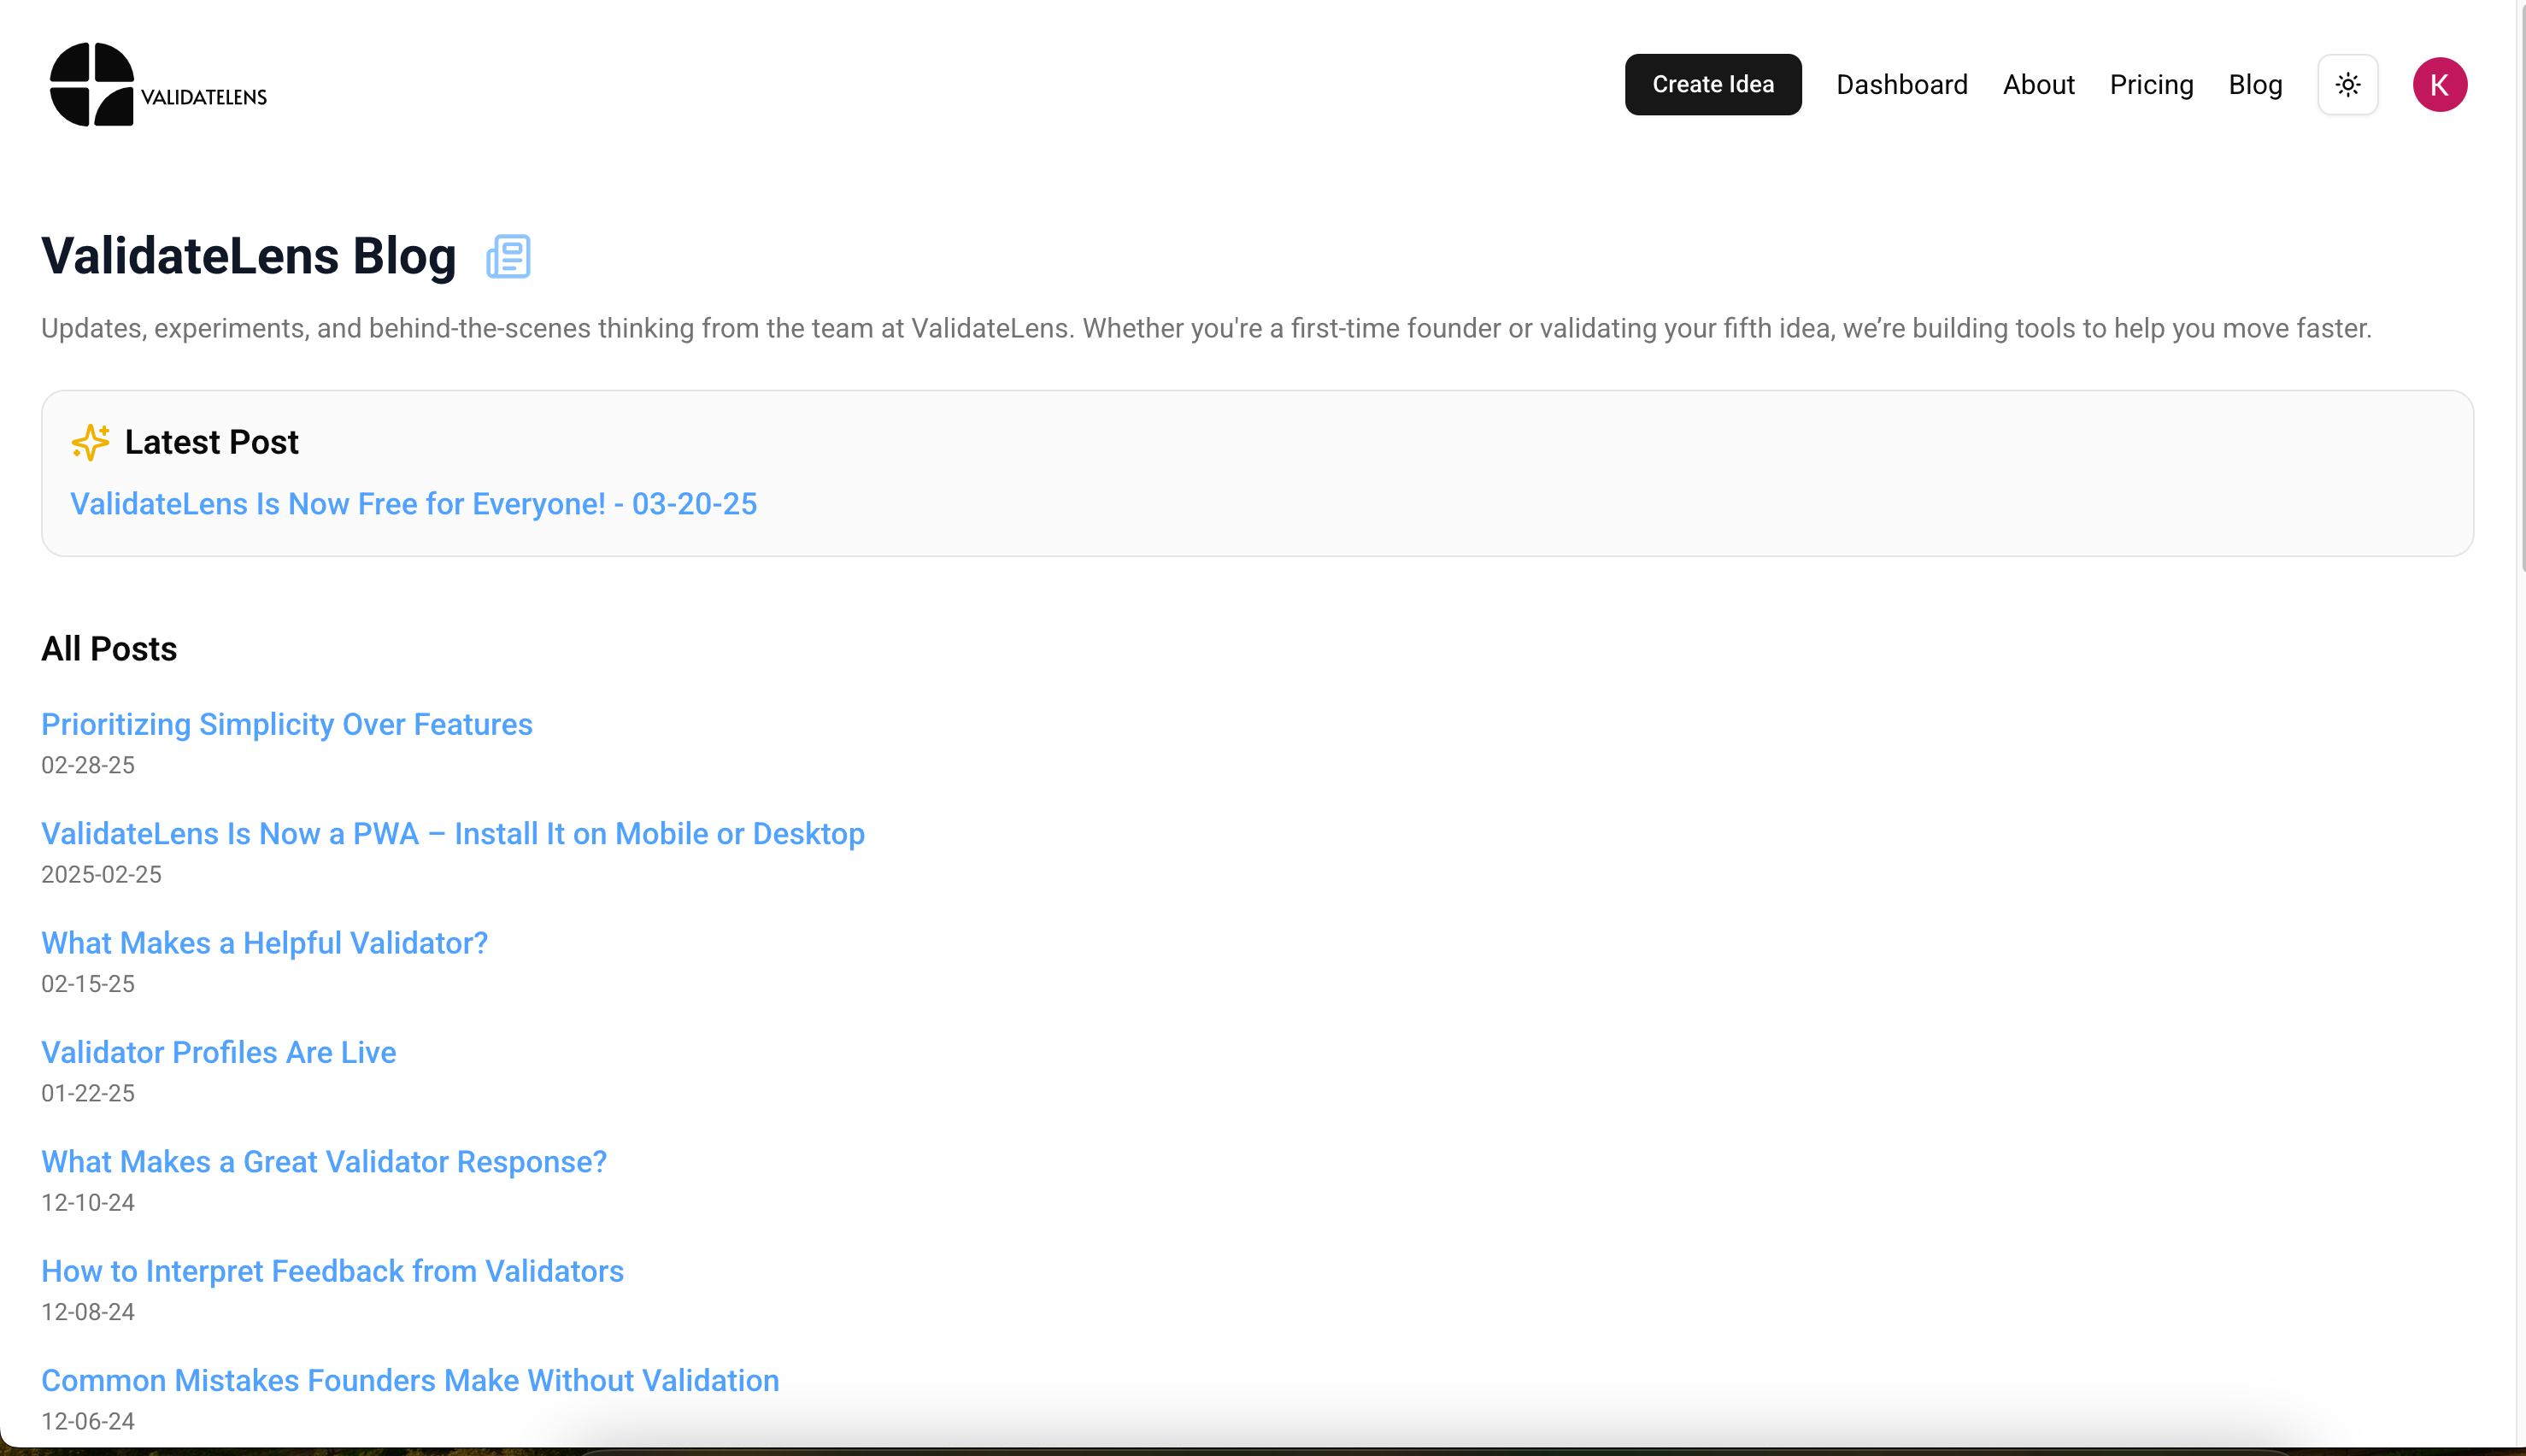The height and width of the screenshot is (1456, 2526).
Task: Open How to Interpret Feedback from Validators
Action: [332, 1271]
